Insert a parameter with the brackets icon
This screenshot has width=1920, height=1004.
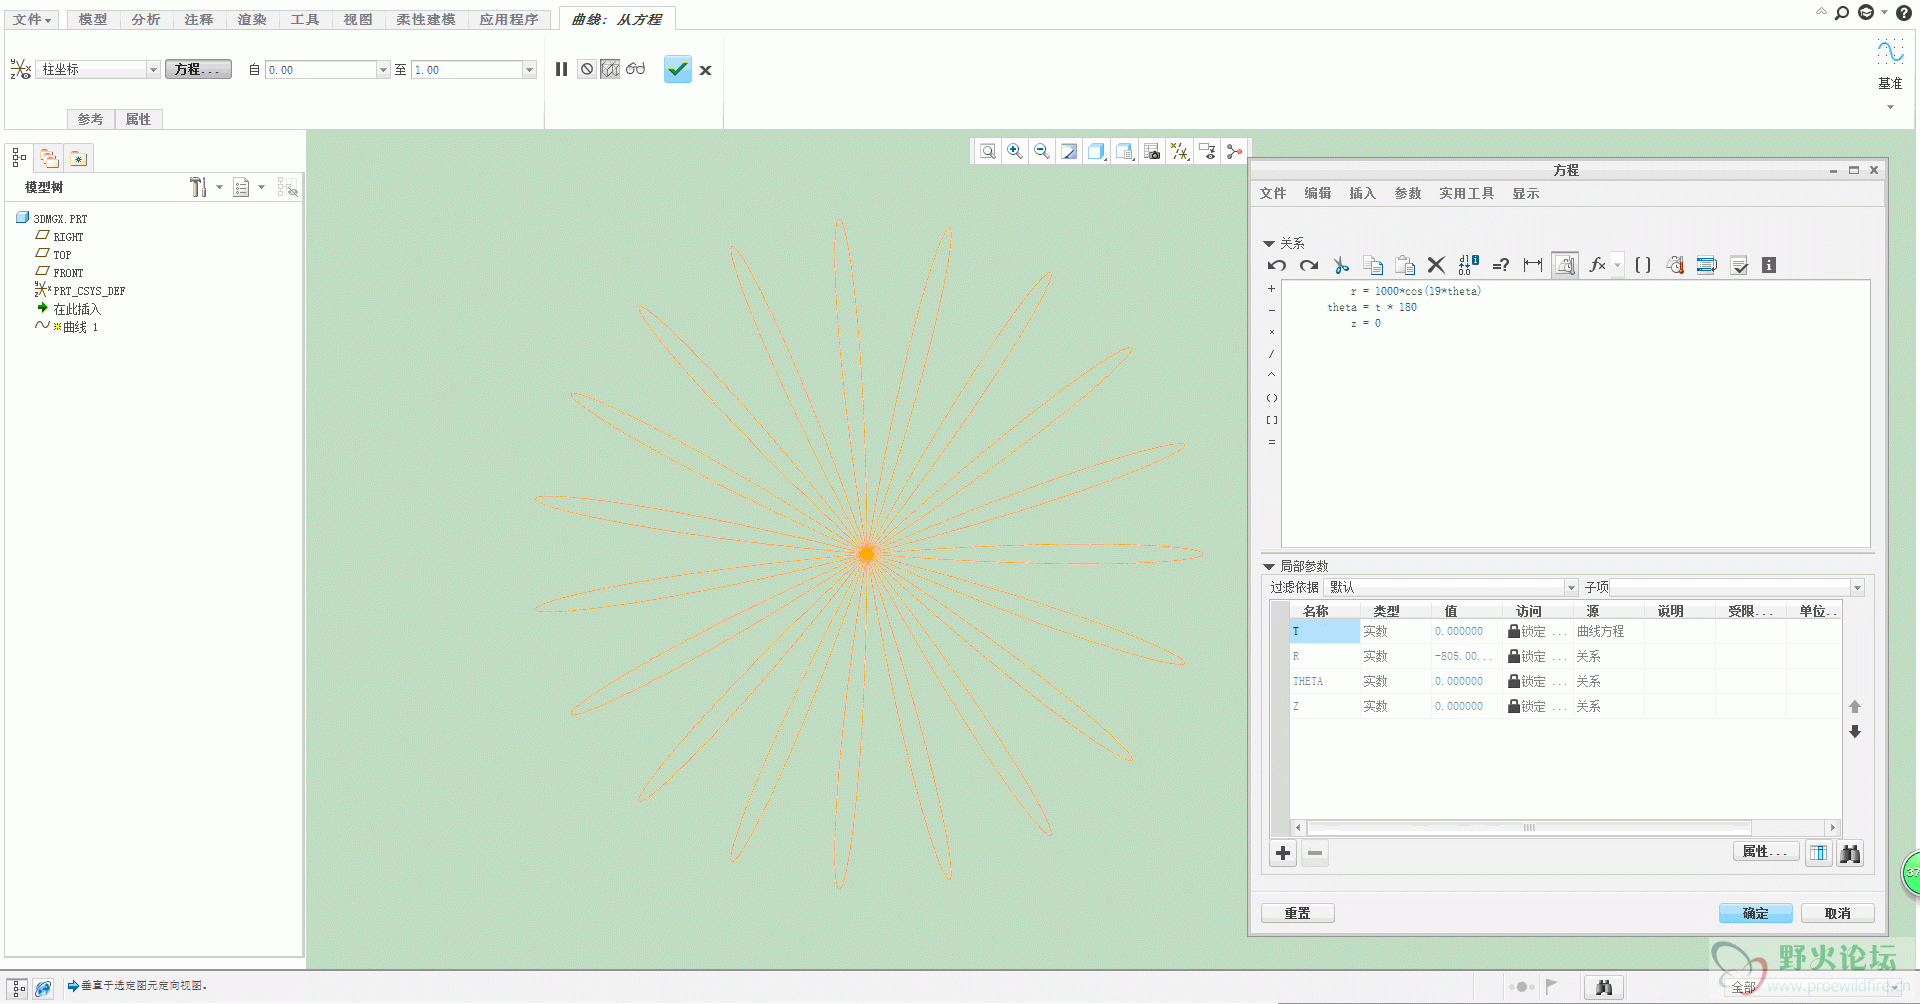pos(1642,265)
